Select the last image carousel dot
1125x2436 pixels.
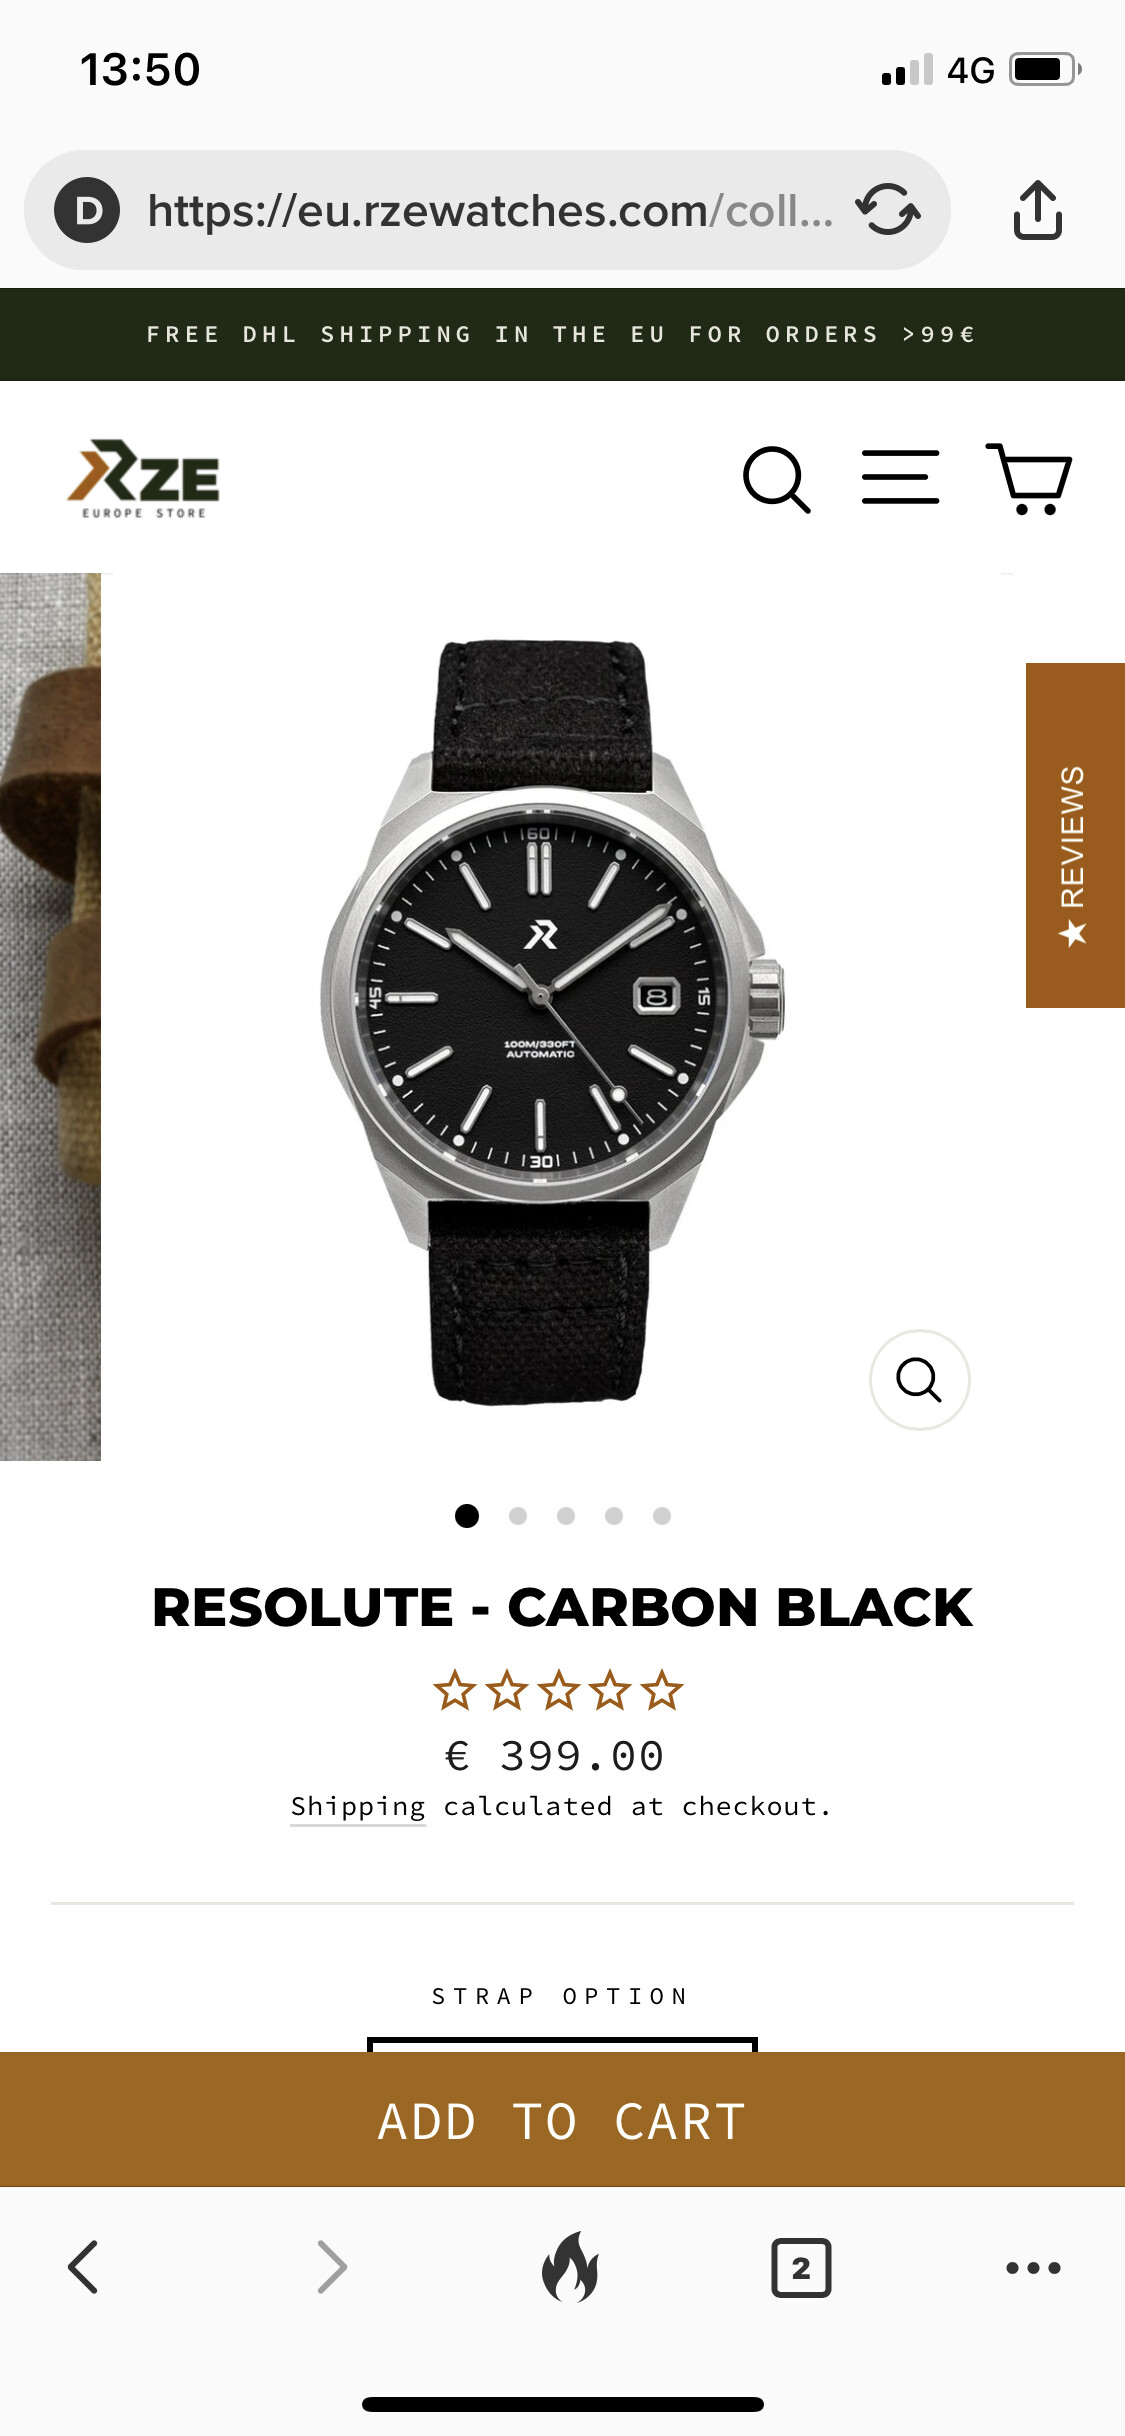[662, 1516]
